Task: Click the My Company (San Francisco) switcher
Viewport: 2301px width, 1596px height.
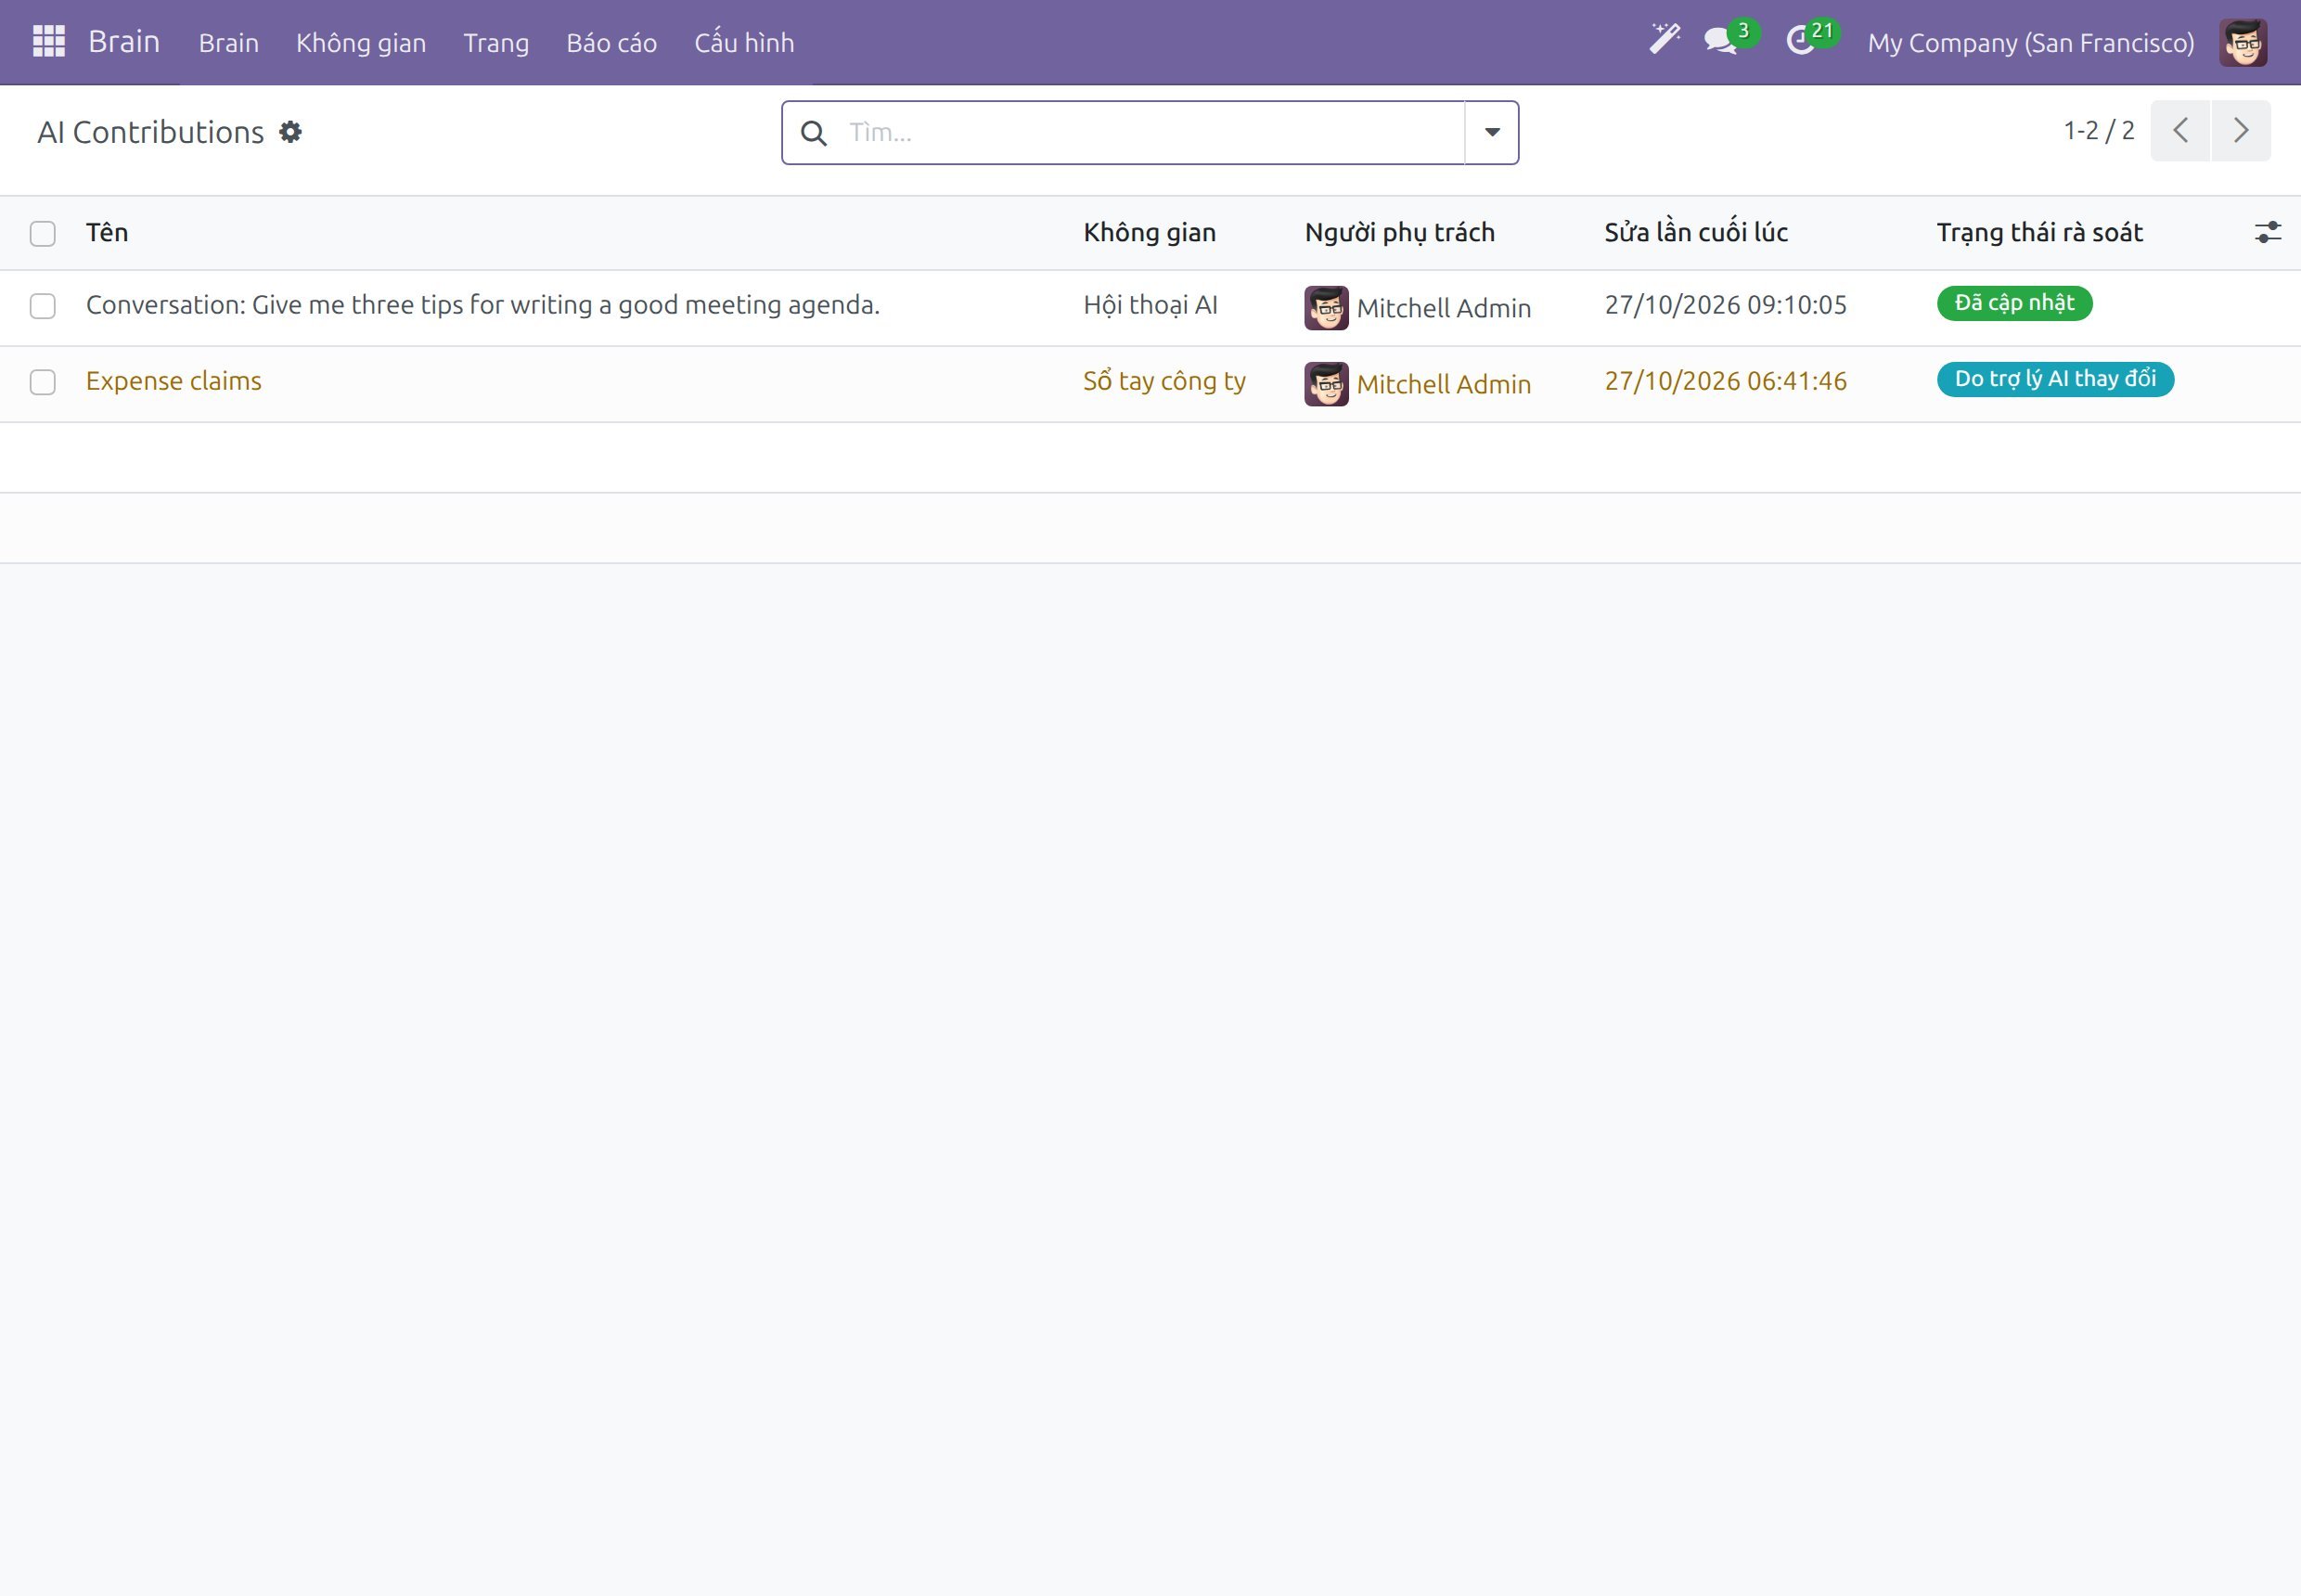Action: 2031,43
